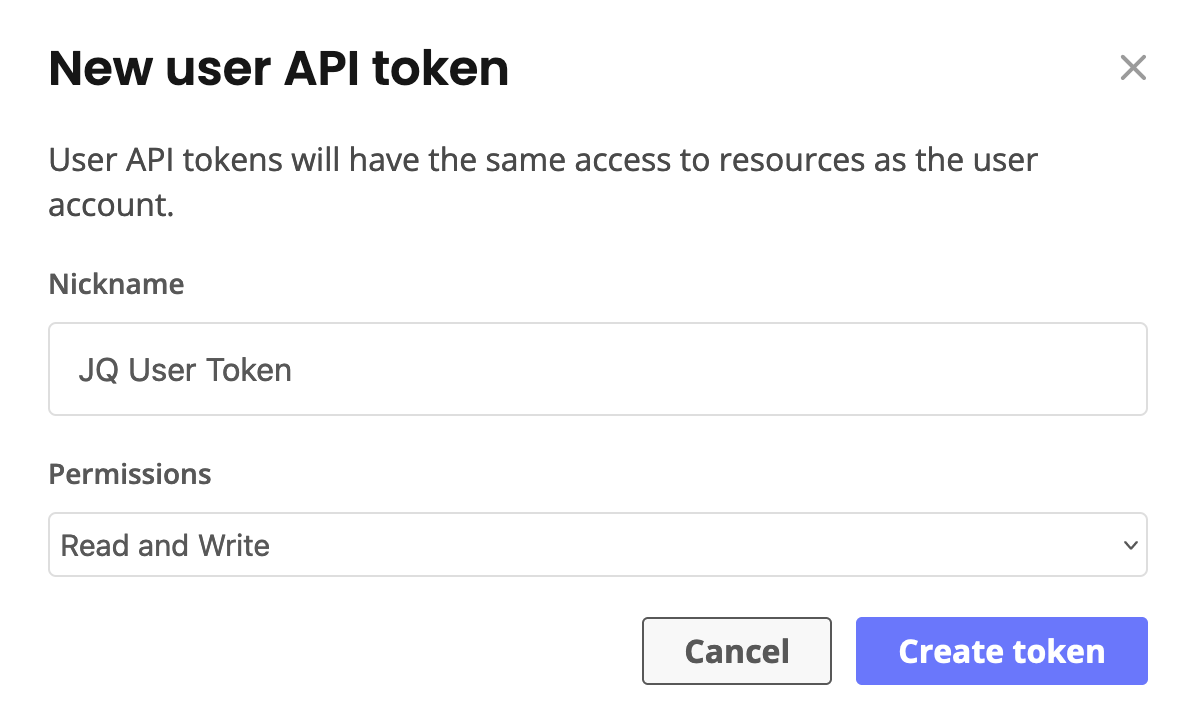Click Cancel to abort token creation
The width and height of the screenshot is (1190, 718).
[736, 651]
